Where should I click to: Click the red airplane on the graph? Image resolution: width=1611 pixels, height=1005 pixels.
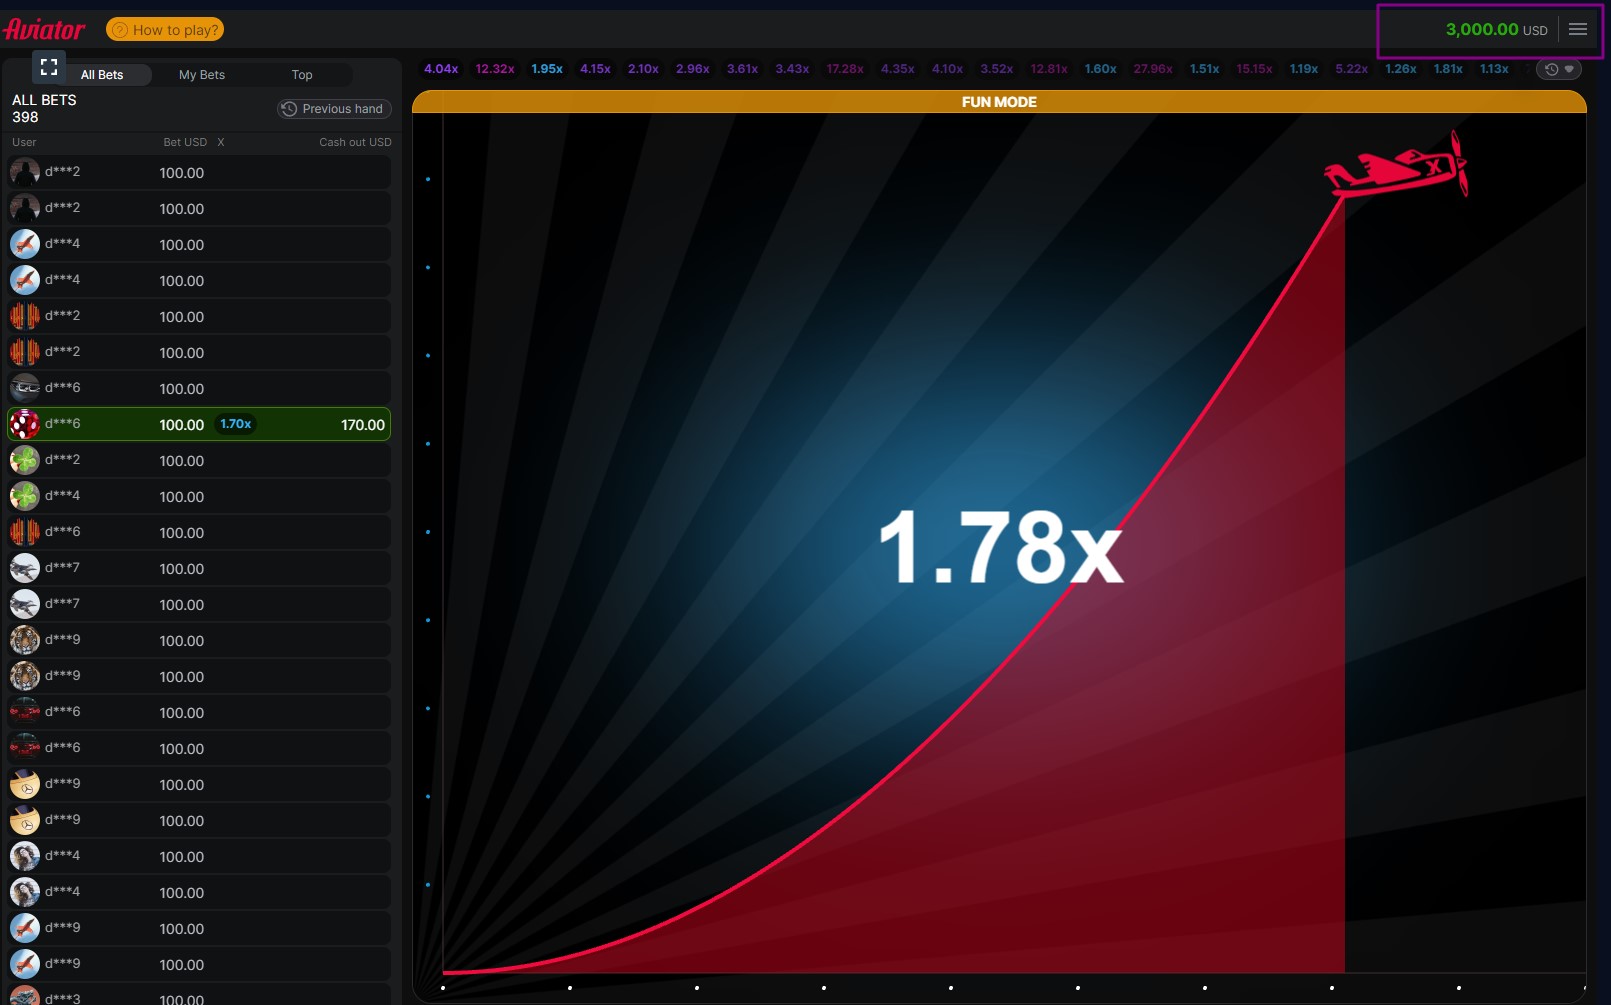[1398, 168]
